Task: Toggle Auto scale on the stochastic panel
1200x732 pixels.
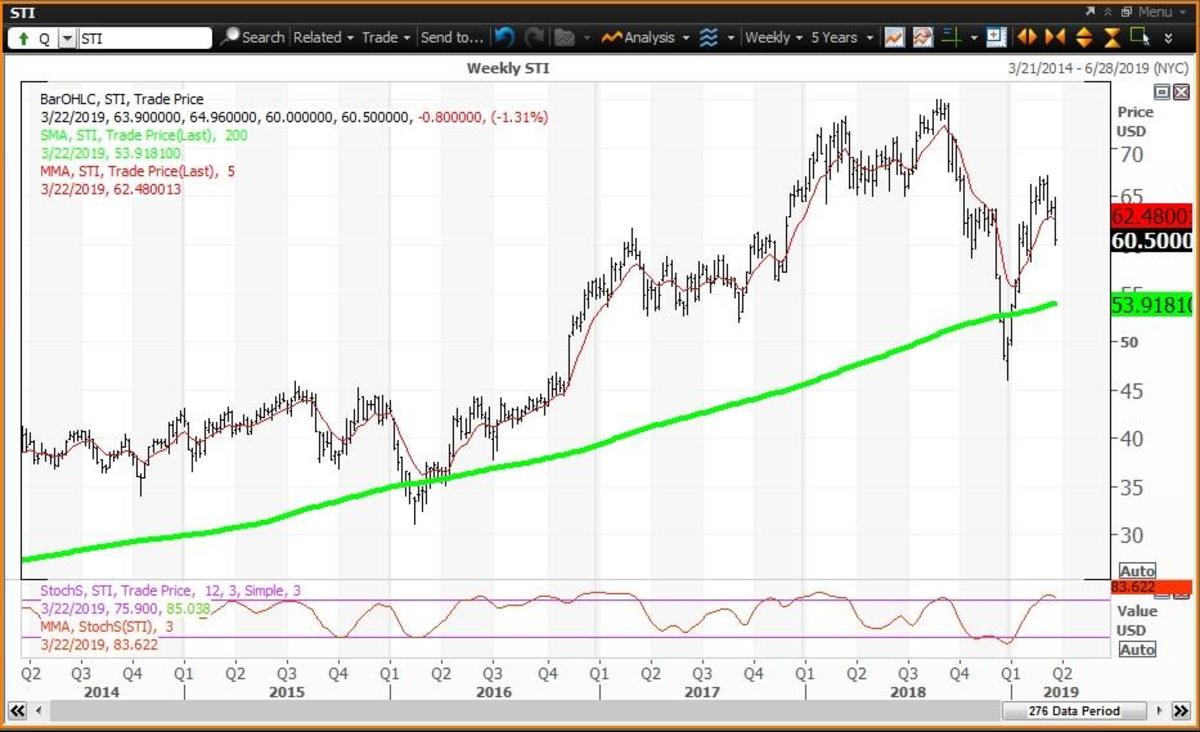Action: coord(1137,650)
